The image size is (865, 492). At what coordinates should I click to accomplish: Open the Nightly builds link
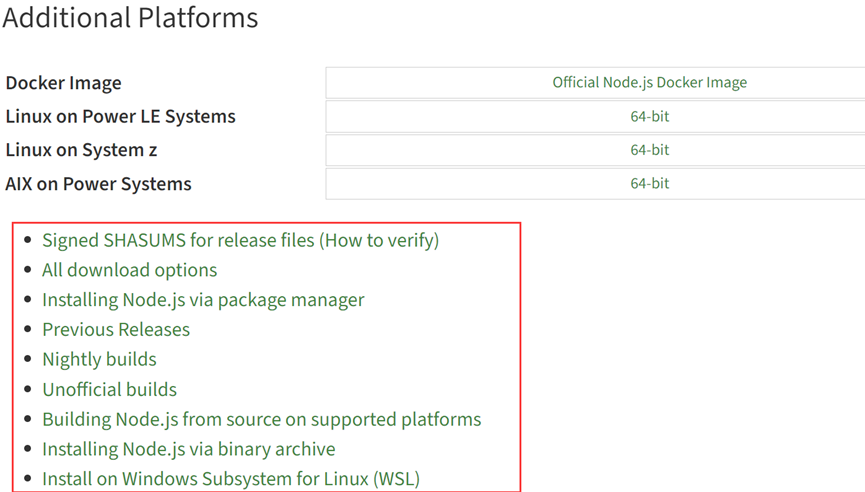coord(99,359)
